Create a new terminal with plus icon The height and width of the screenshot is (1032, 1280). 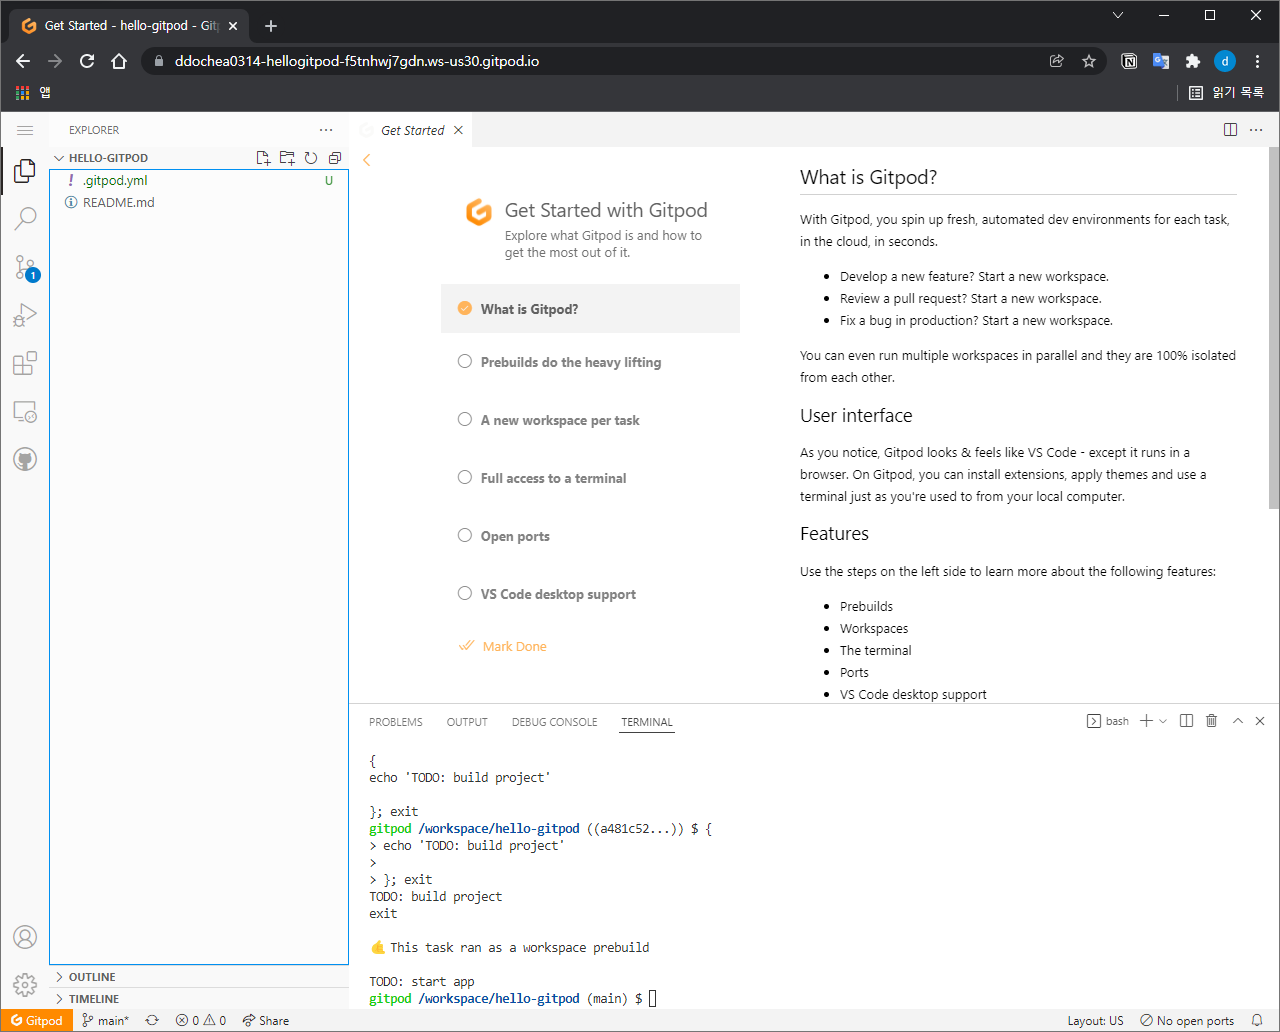[1147, 721]
